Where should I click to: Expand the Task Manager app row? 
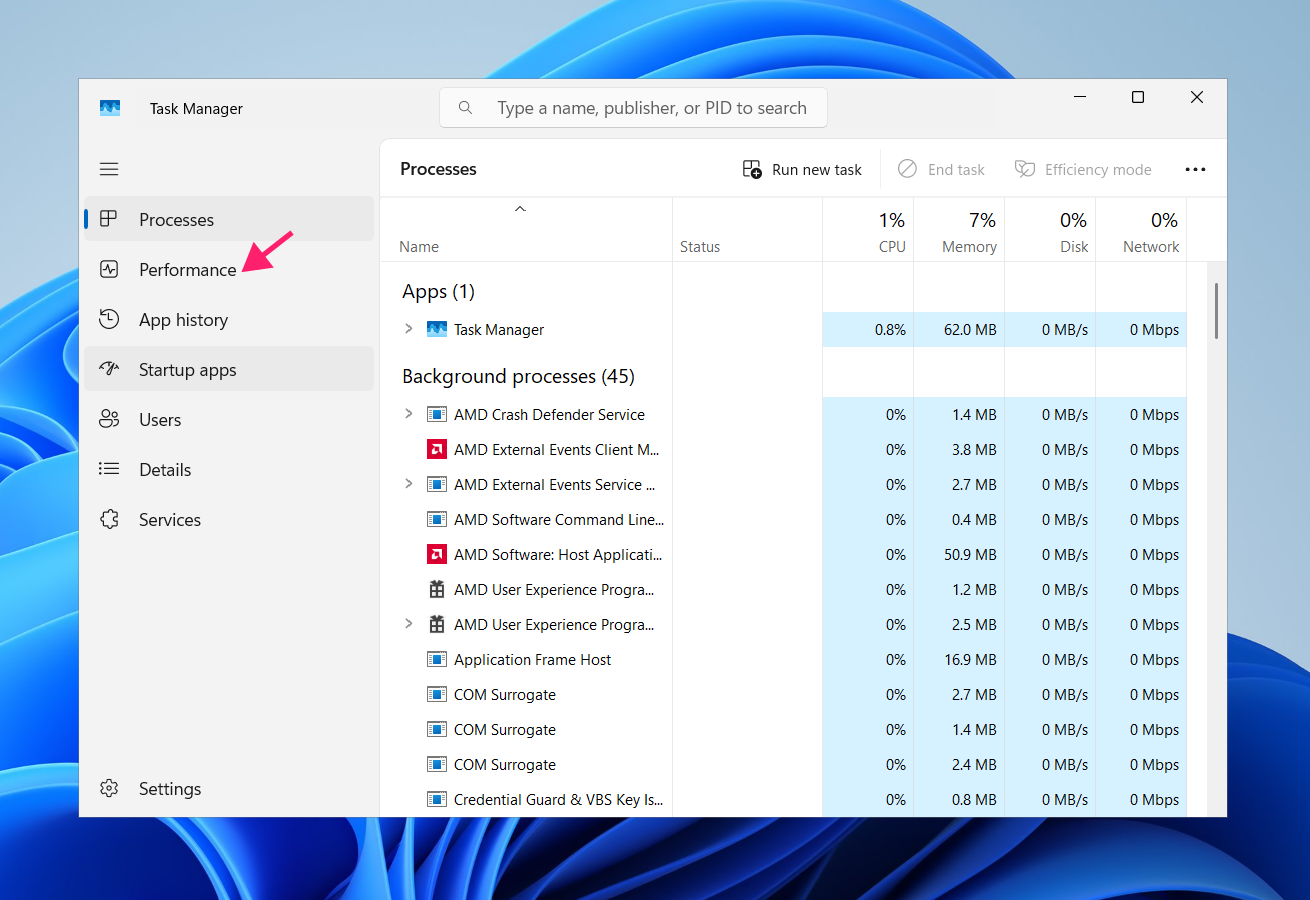(408, 328)
